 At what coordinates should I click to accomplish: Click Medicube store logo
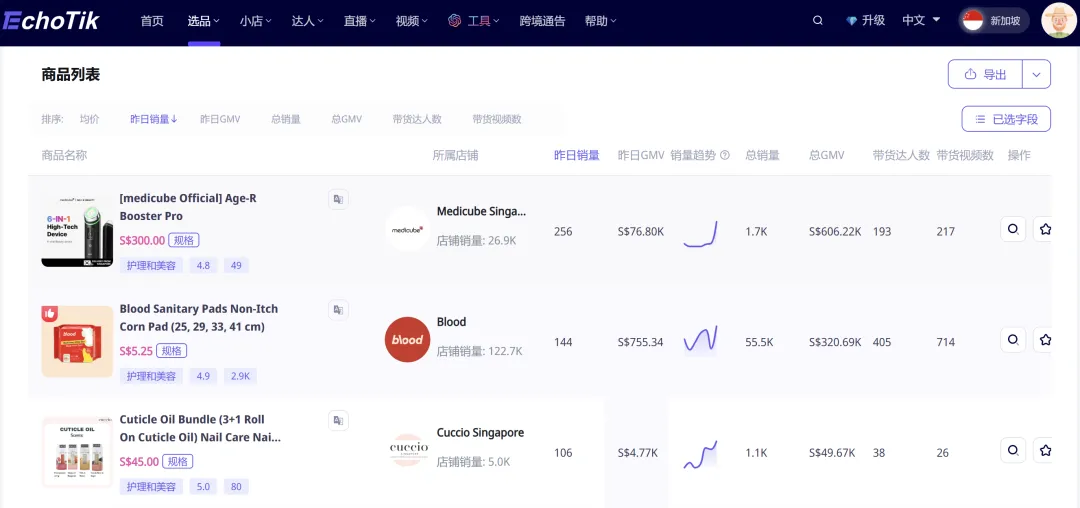(x=408, y=229)
